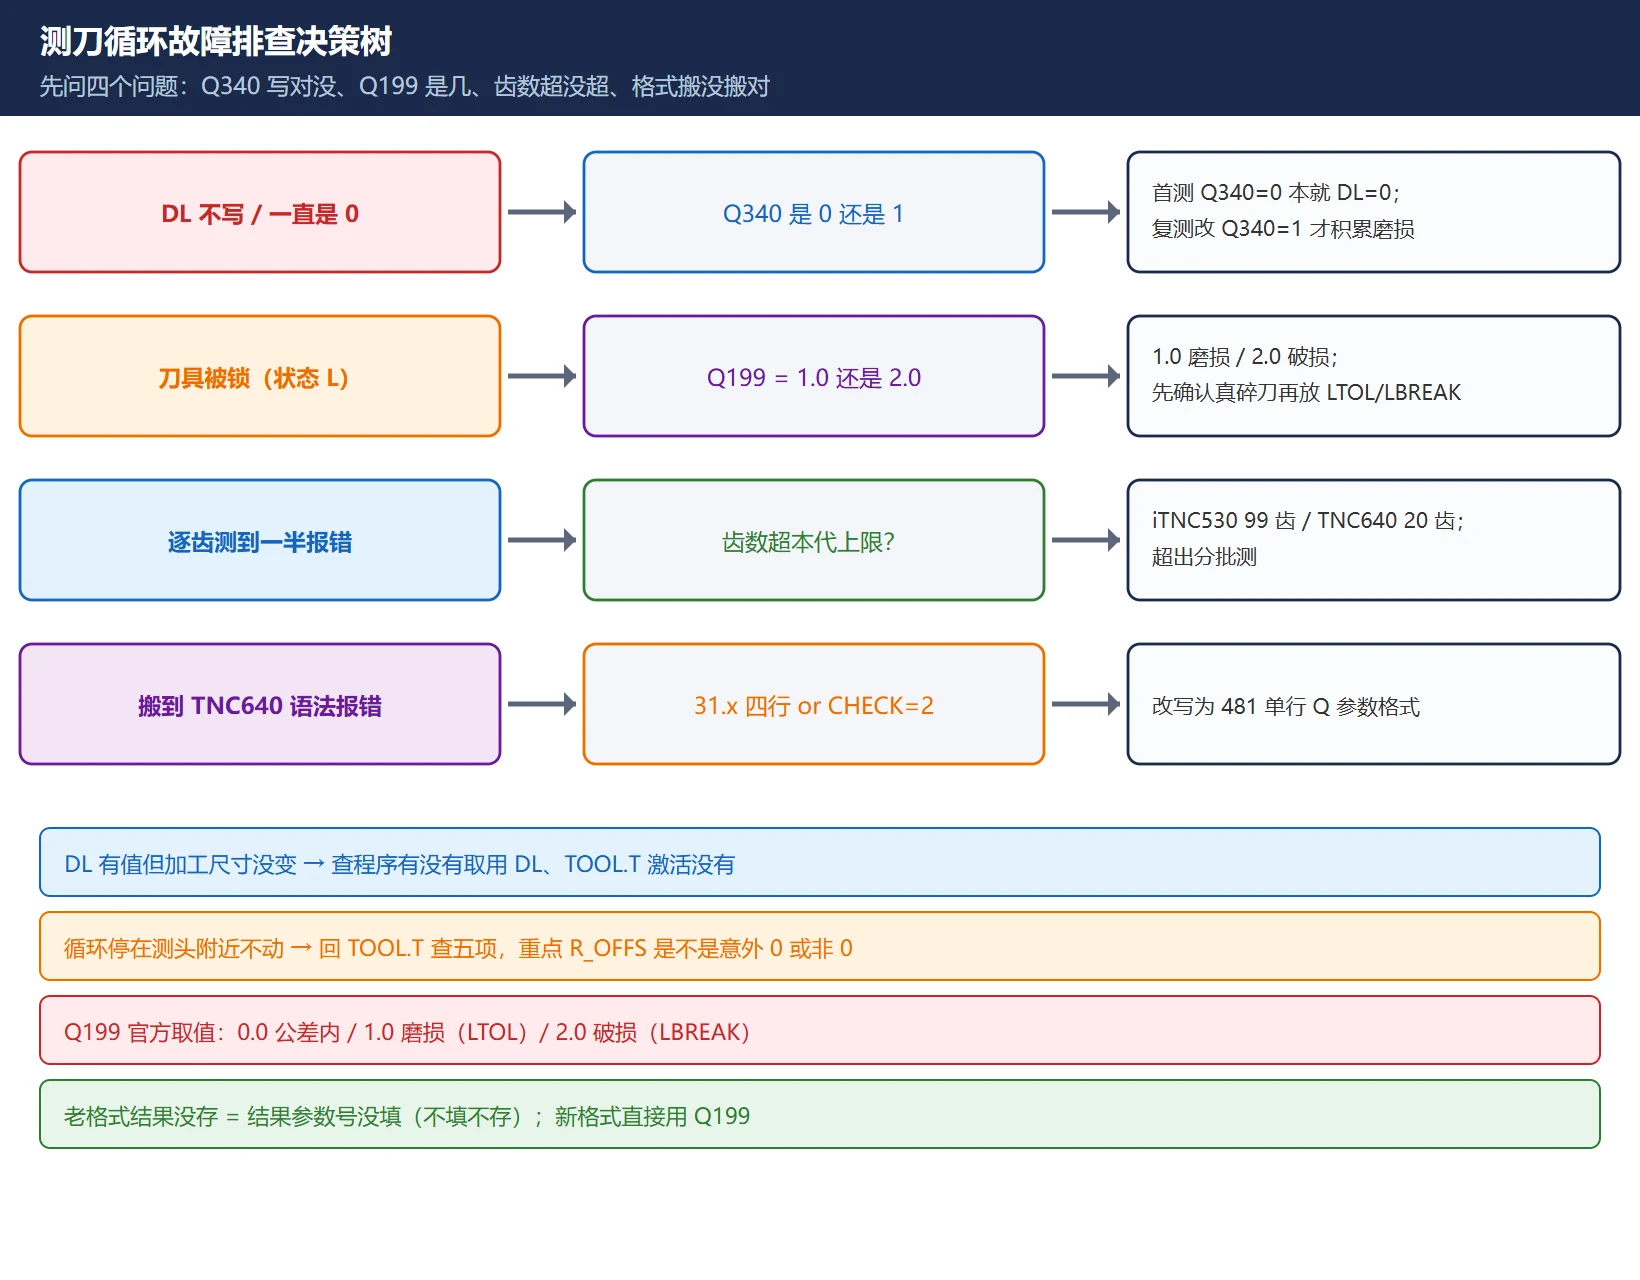1640x1280 pixels.
Task: Select the blue note DL 有值但加工尺寸没变
Action: pyautogui.click(x=820, y=862)
